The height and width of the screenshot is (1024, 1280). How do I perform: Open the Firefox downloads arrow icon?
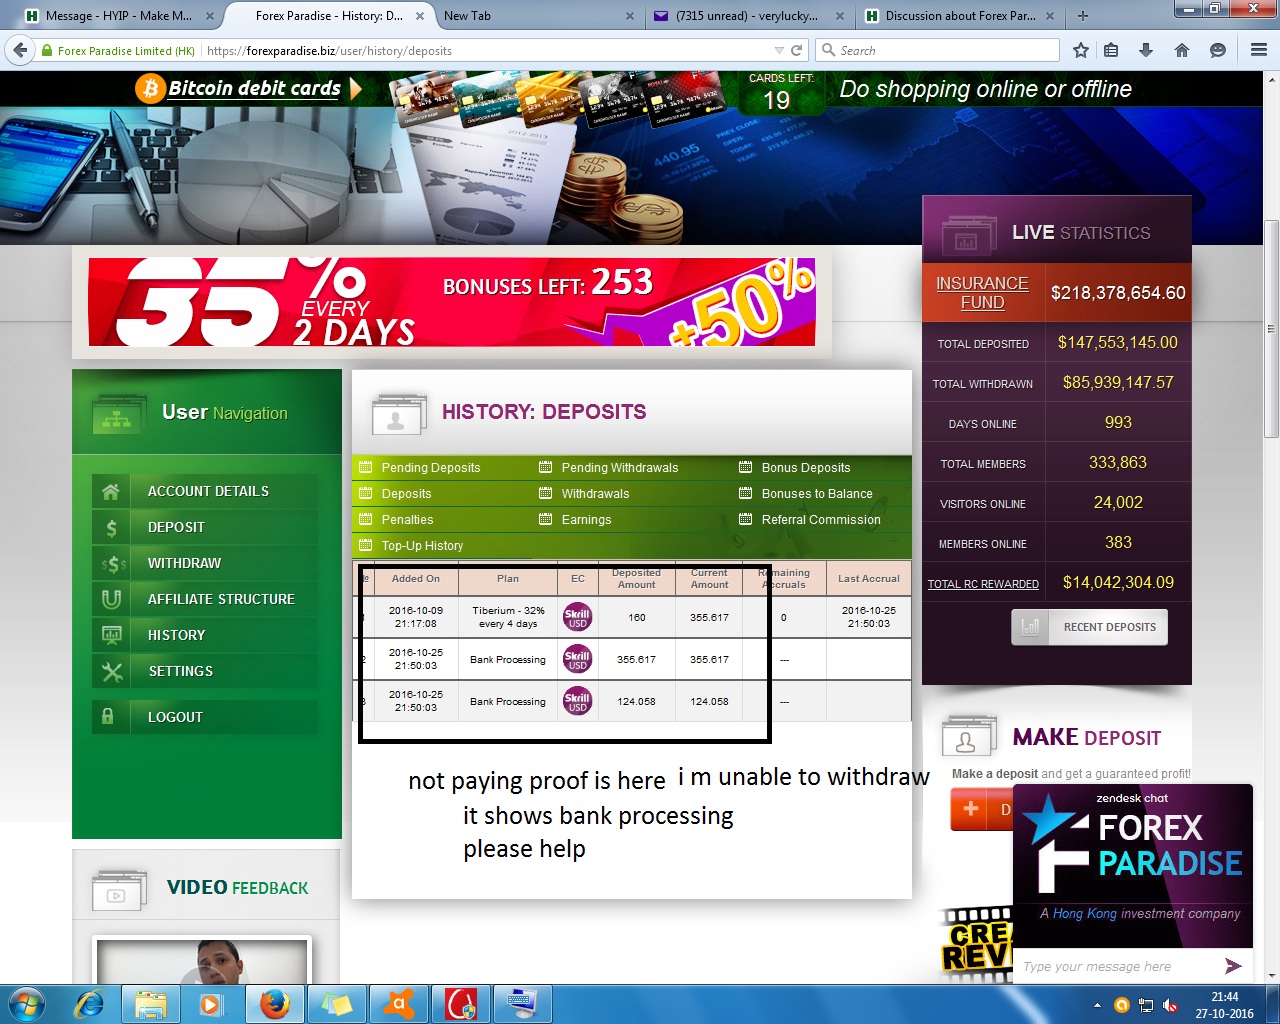click(1146, 50)
